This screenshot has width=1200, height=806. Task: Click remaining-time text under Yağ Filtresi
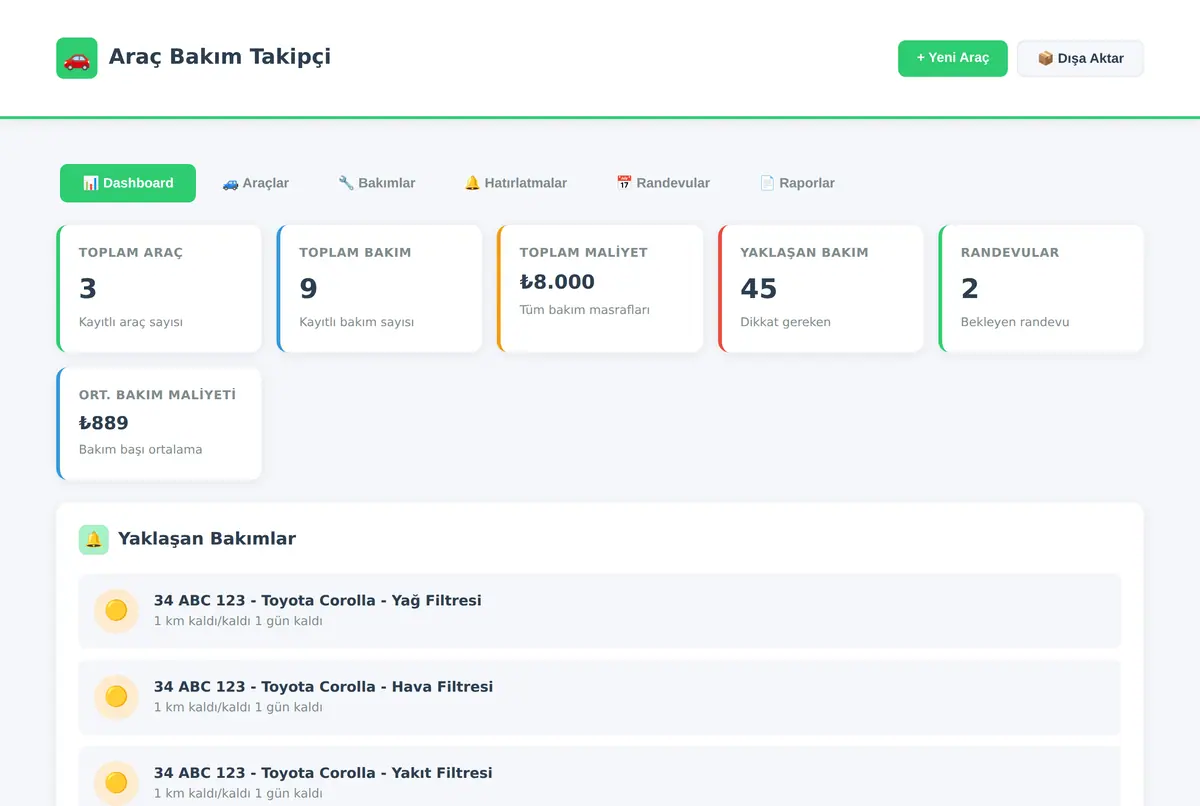click(x=238, y=621)
